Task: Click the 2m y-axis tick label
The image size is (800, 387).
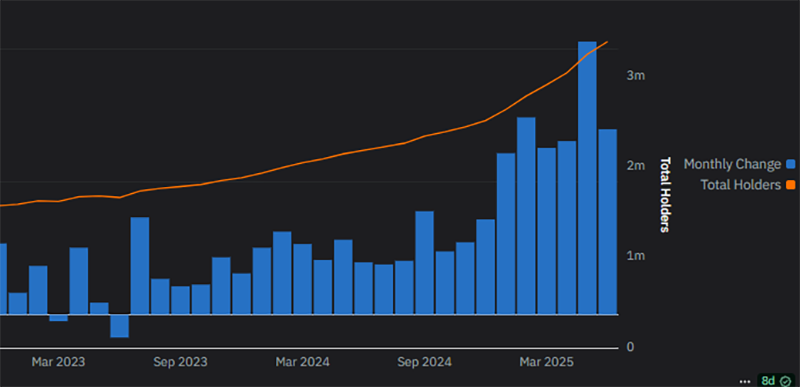Action: tap(636, 166)
